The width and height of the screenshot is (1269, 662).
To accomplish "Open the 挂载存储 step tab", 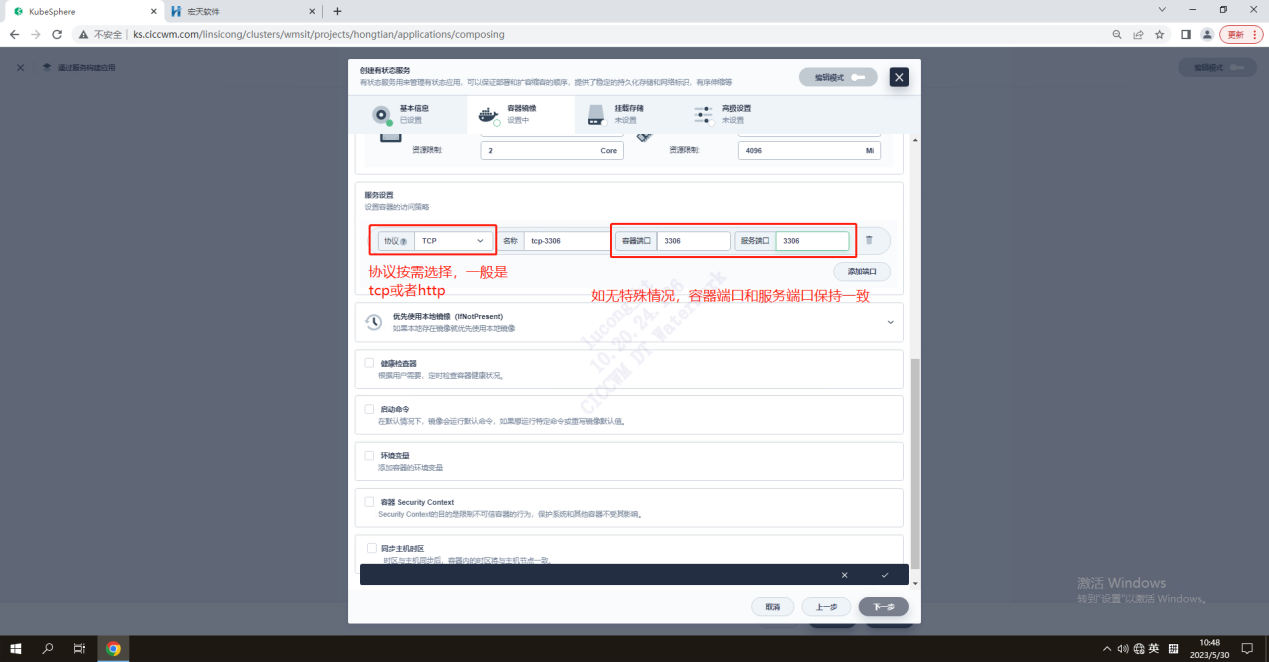I will 627,114.
